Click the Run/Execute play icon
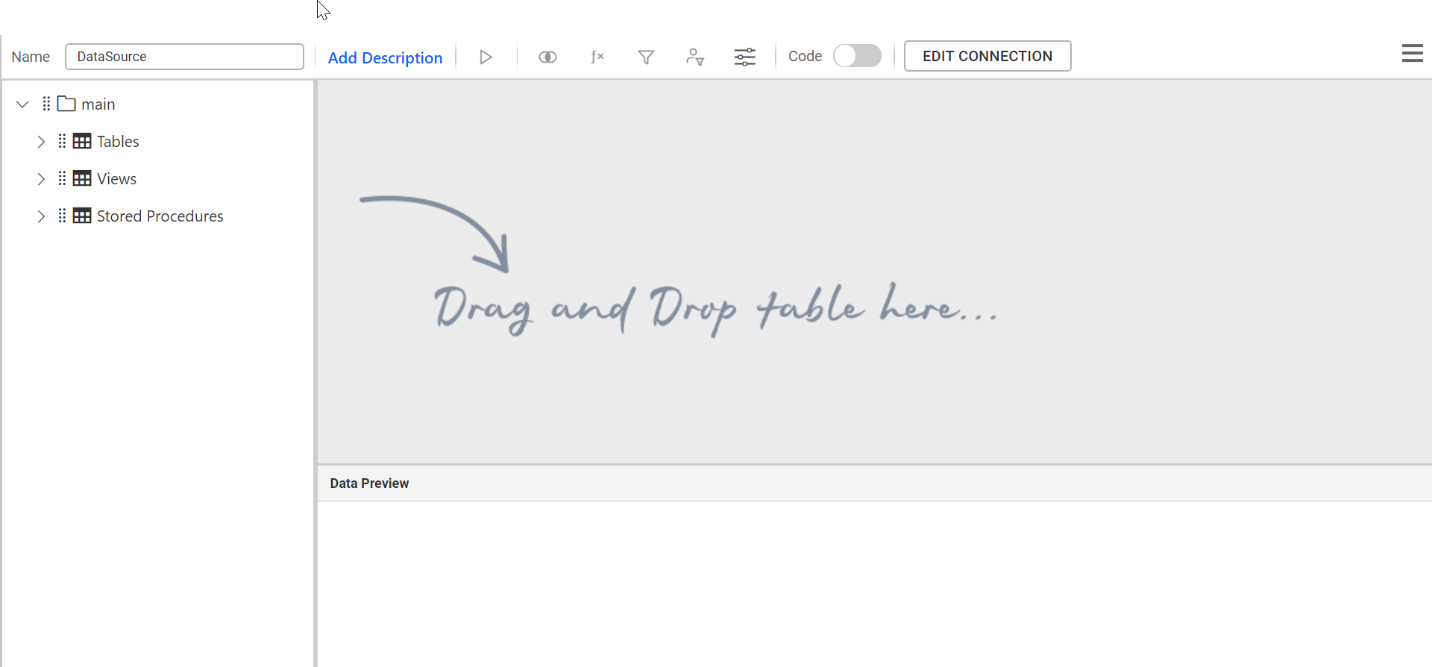Screen dimensions: 1432x667 pyautogui.click(x=486, y=57)
